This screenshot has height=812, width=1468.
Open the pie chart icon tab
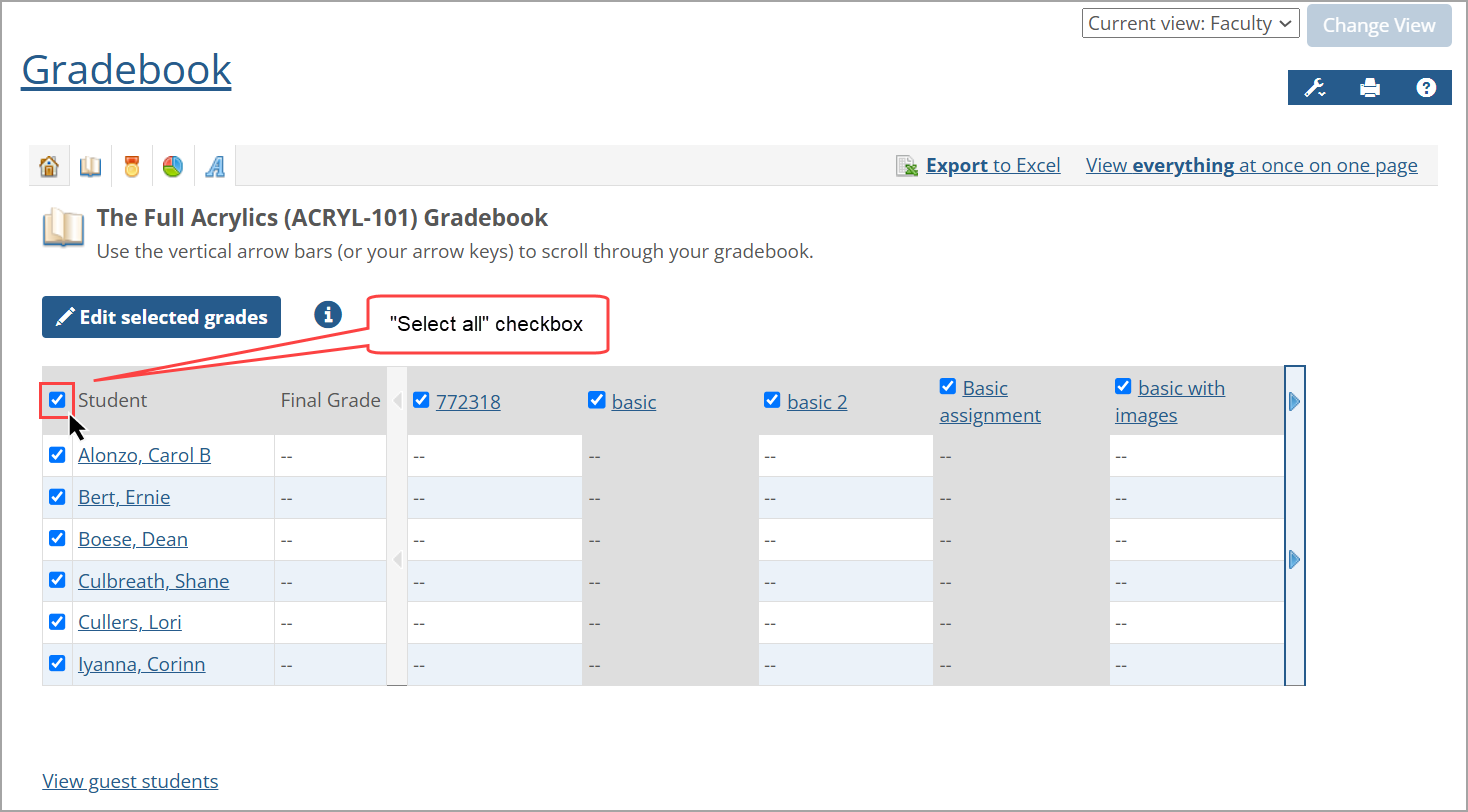(173, 166)
